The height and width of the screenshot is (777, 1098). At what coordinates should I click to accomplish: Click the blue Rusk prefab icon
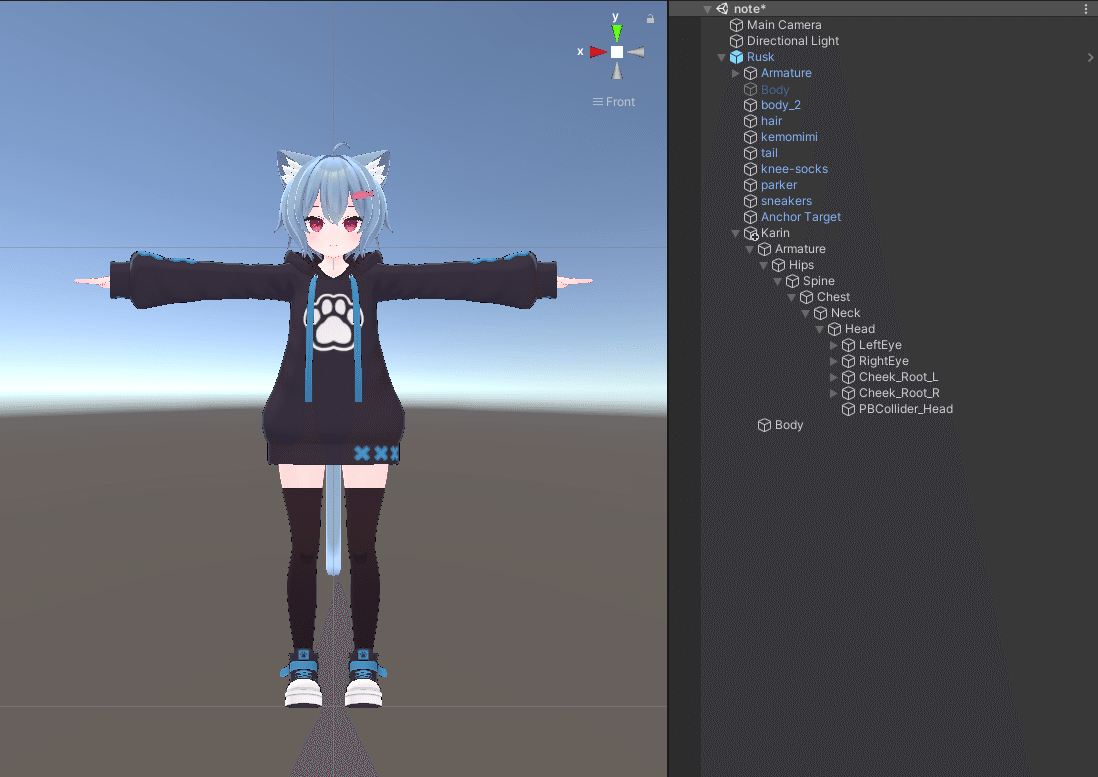pyautogui.click(x=737, y=57)
